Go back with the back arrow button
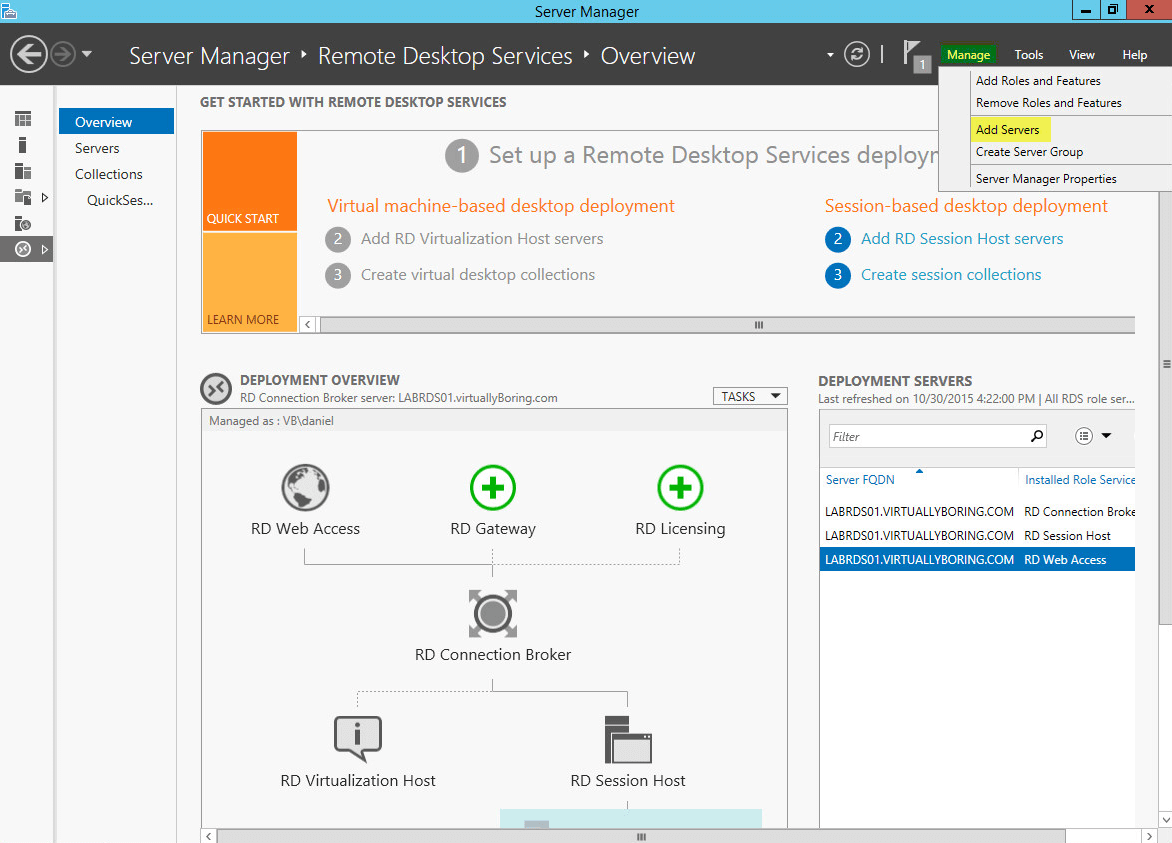This screenshot has height=843, width=1172. [x=28, y=55]
